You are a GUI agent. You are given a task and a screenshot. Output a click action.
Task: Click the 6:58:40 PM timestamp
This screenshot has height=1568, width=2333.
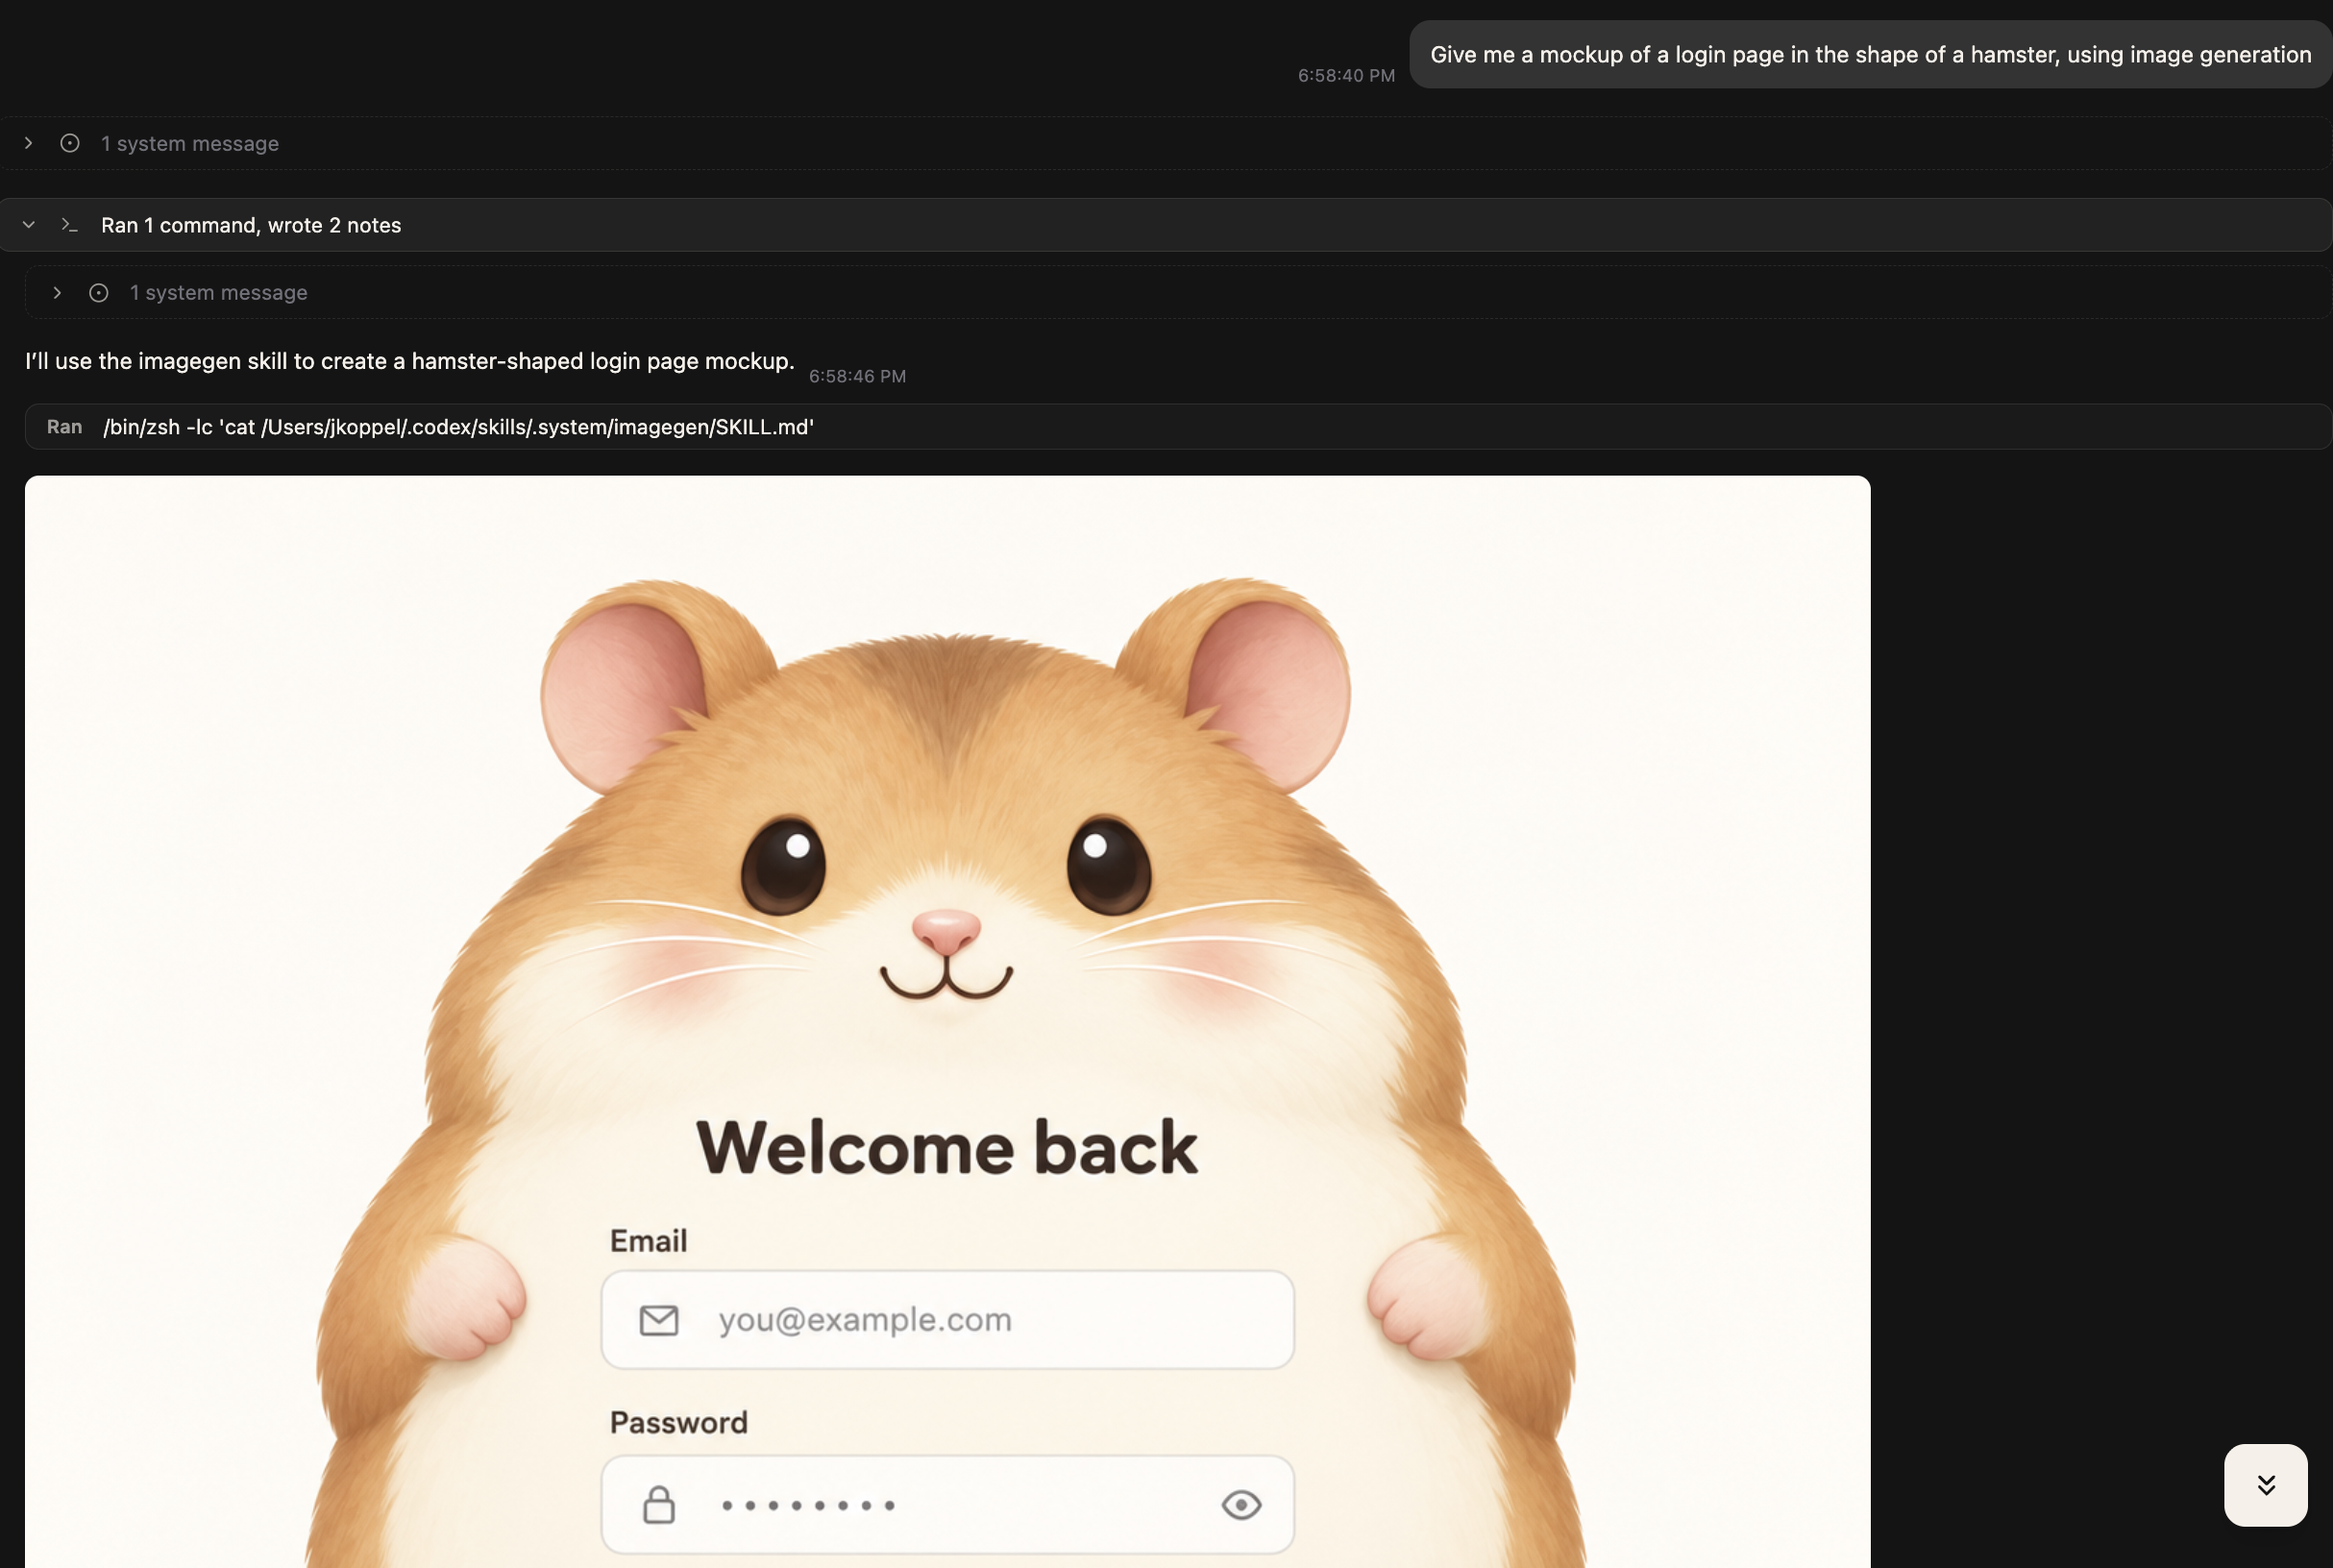(1346, 76)
